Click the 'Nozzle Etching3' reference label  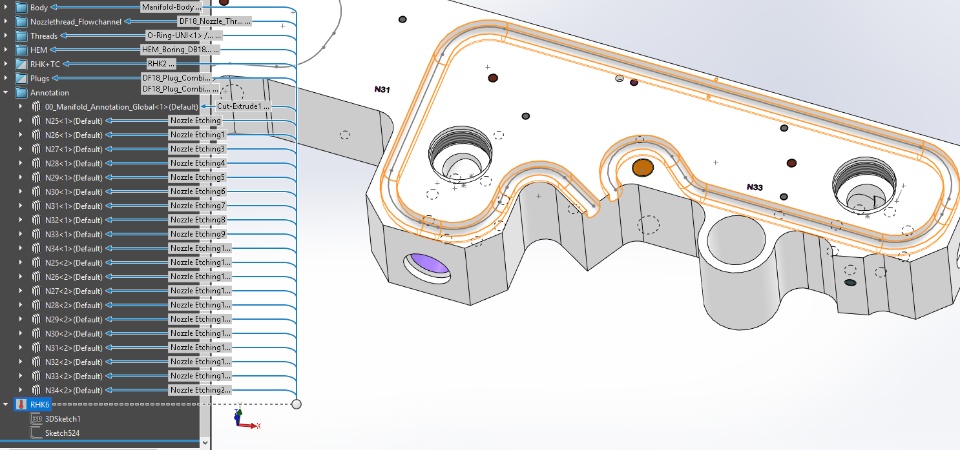198,149
